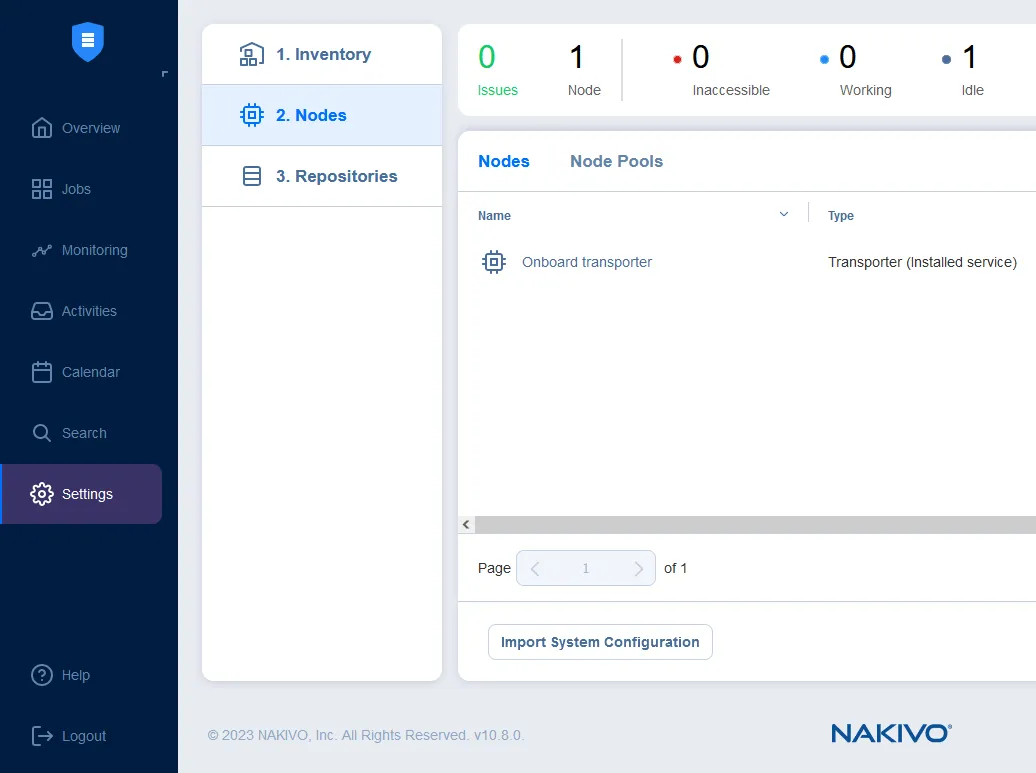Open the 1. Inventory settings section
This screenshot has width=1036, height=773.
[x=322, y=54]
